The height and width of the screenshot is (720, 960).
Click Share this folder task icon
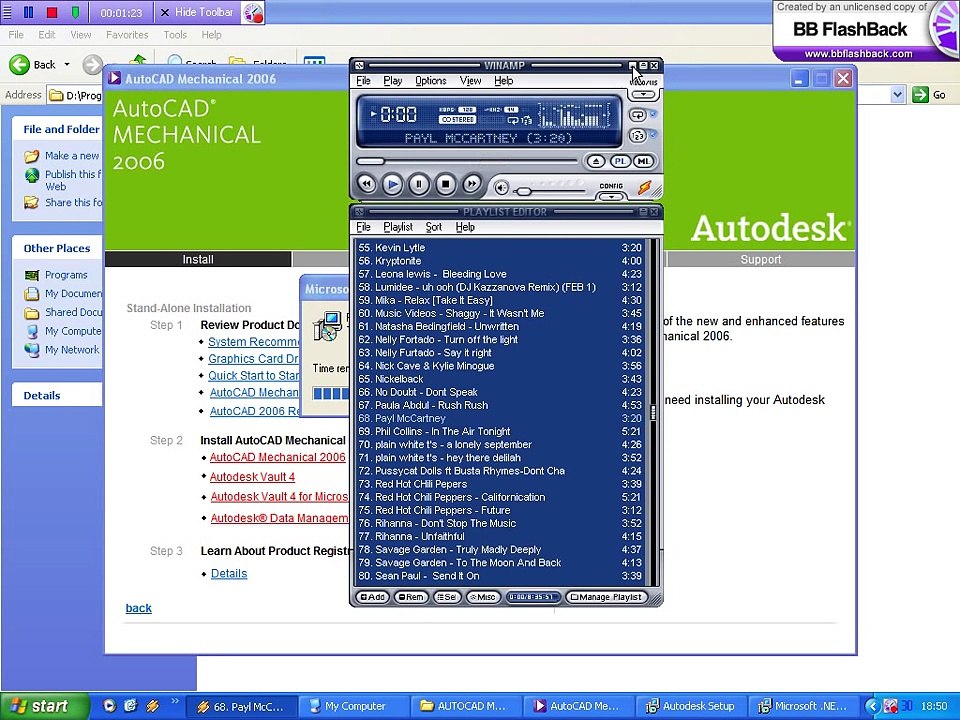31,203
